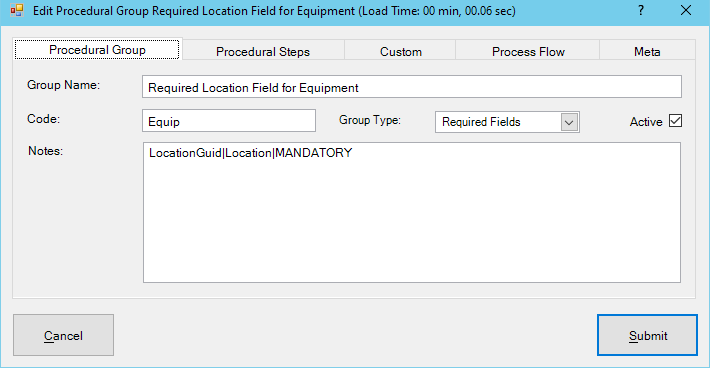Open the Custom tab
This screenshot has height=368, width=710.
(x=400, y=52)
